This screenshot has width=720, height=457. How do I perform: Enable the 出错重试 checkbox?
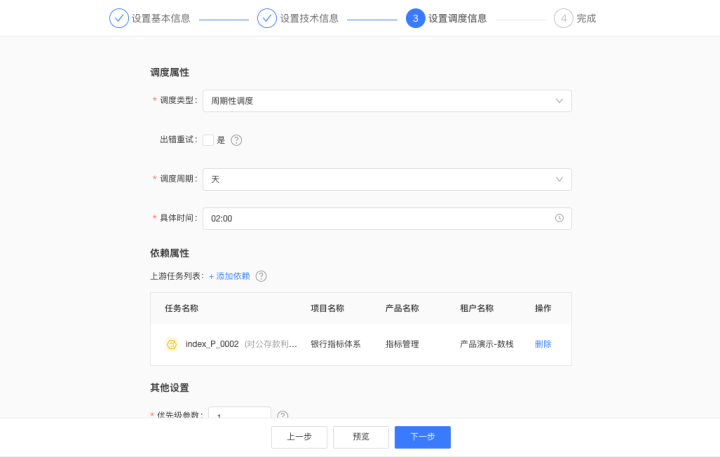coord(208,140)
